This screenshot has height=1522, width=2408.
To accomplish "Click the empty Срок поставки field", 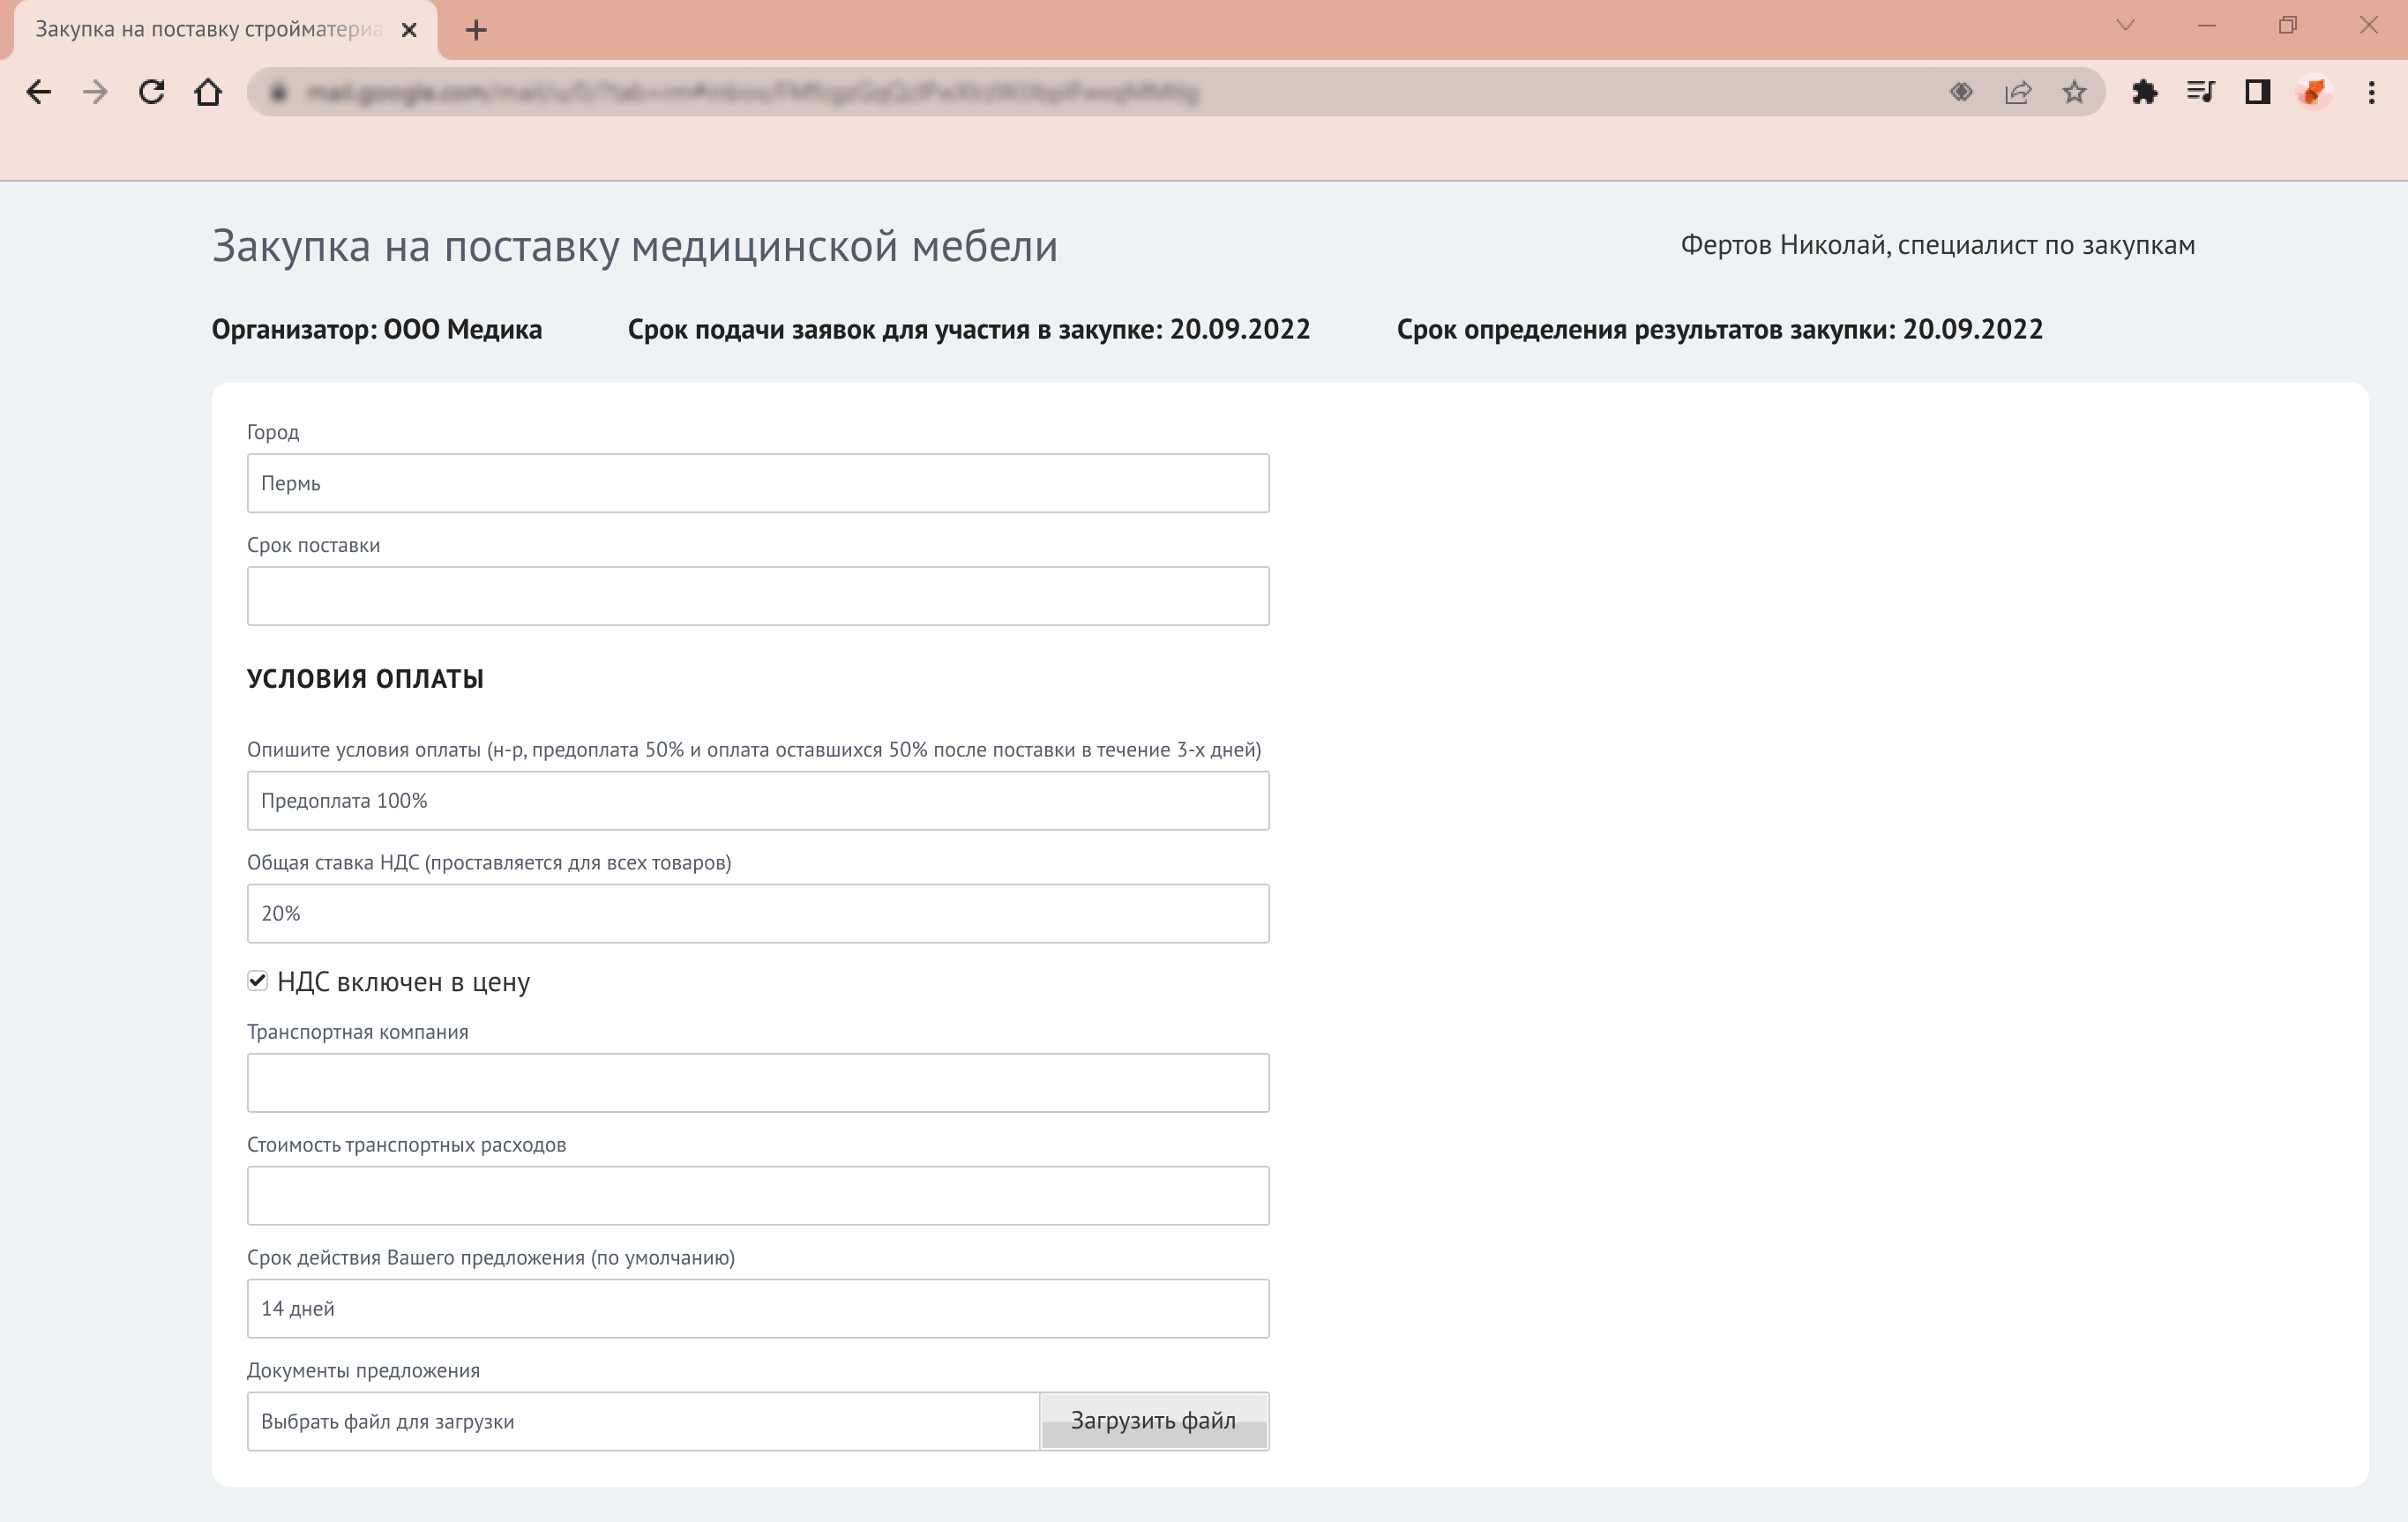I will click(758, 595).
